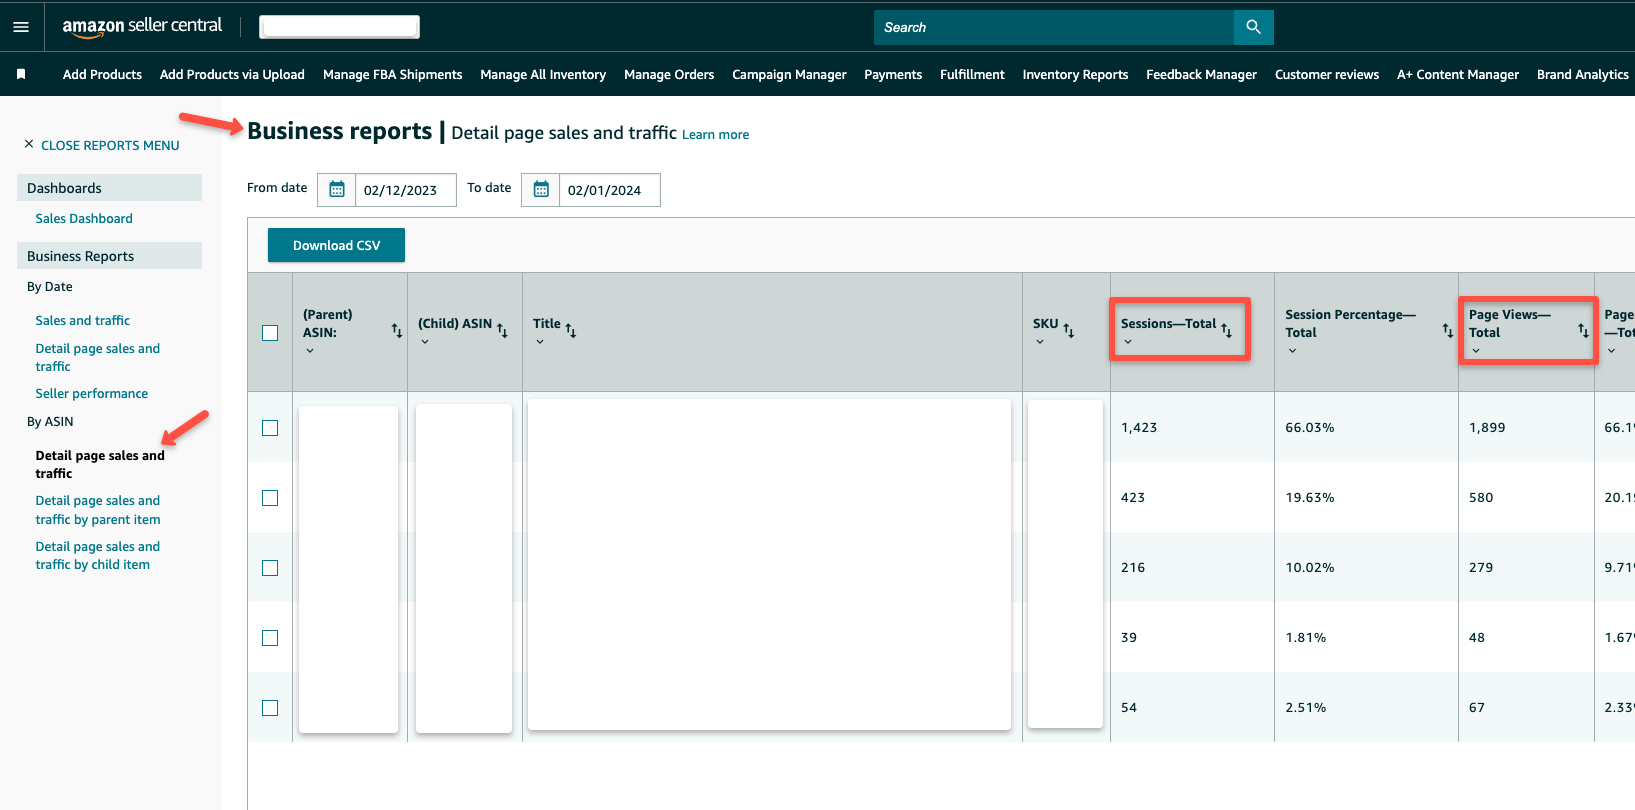Click the Amazon Seller Central logo
This screenshot has width=1635, height=810.
click(x=142, y=27)
